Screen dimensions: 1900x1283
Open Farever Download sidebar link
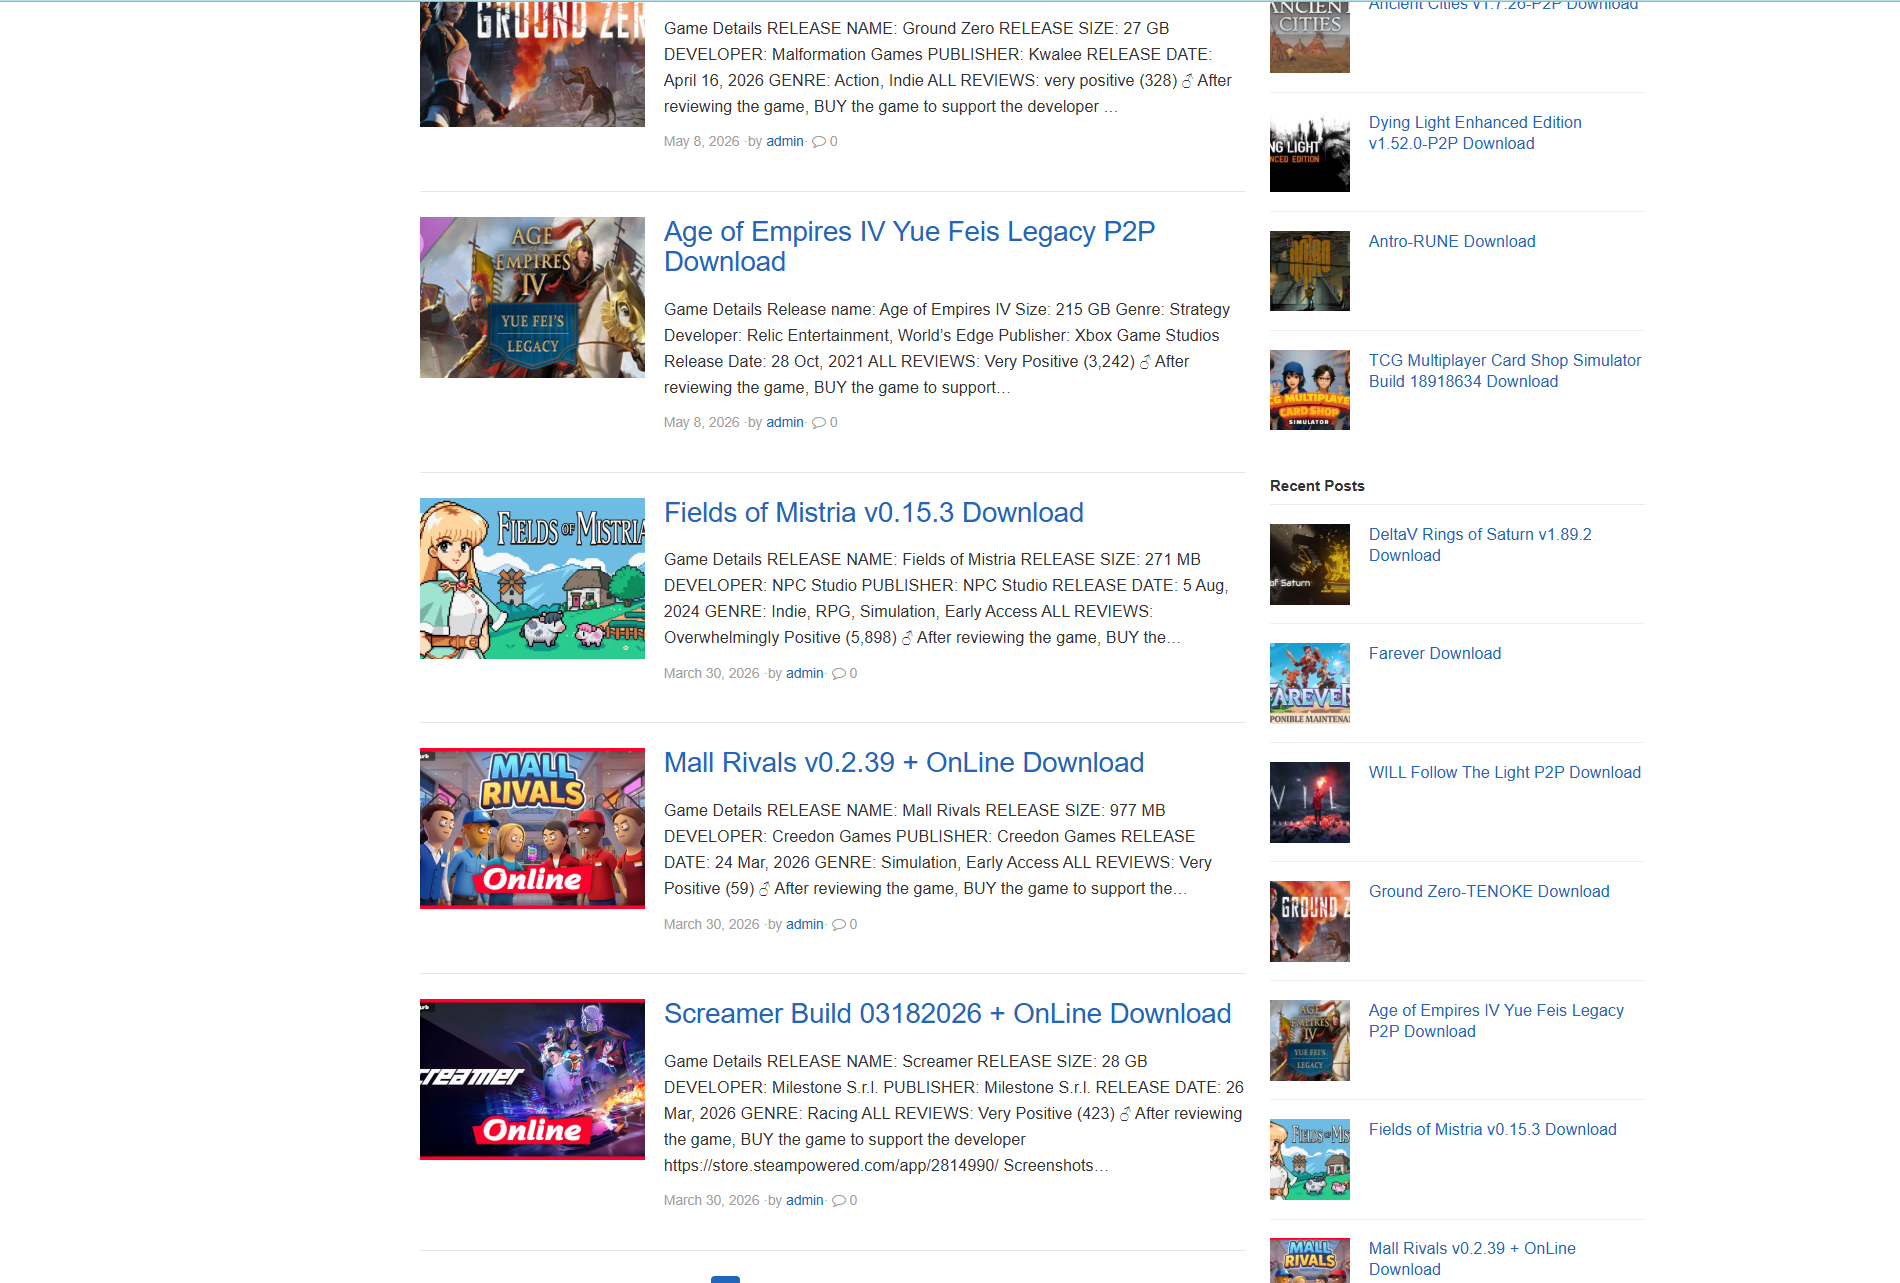point(1435,654)
